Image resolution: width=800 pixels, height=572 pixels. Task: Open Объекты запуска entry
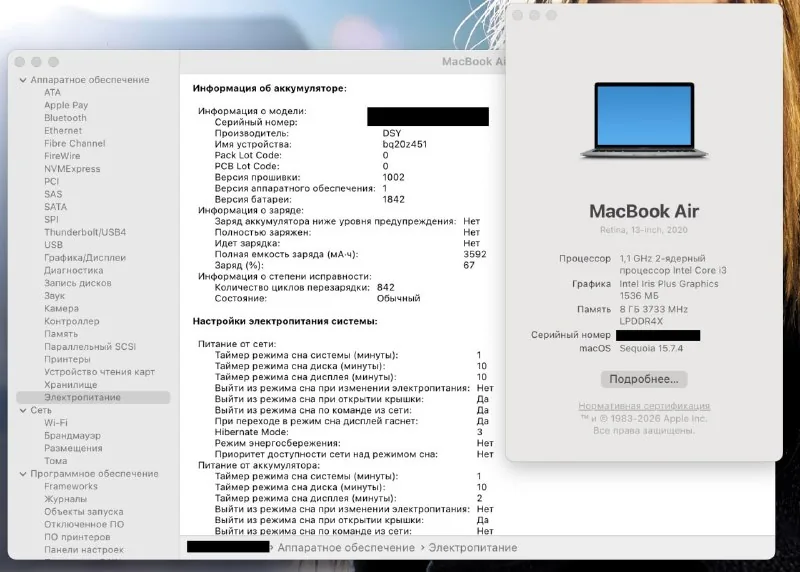point(84,512)
